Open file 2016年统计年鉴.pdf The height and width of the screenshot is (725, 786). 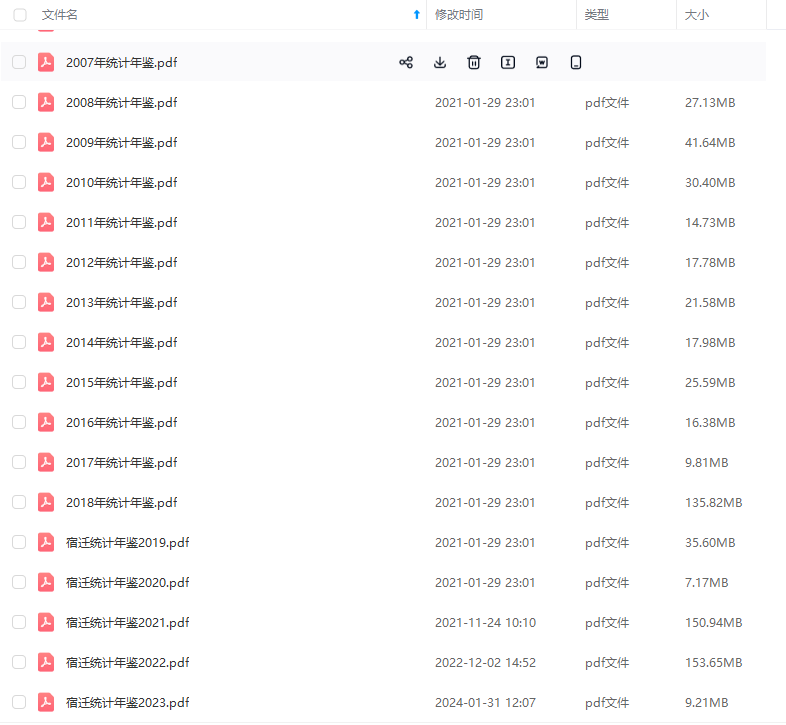[x=122, y=422]
